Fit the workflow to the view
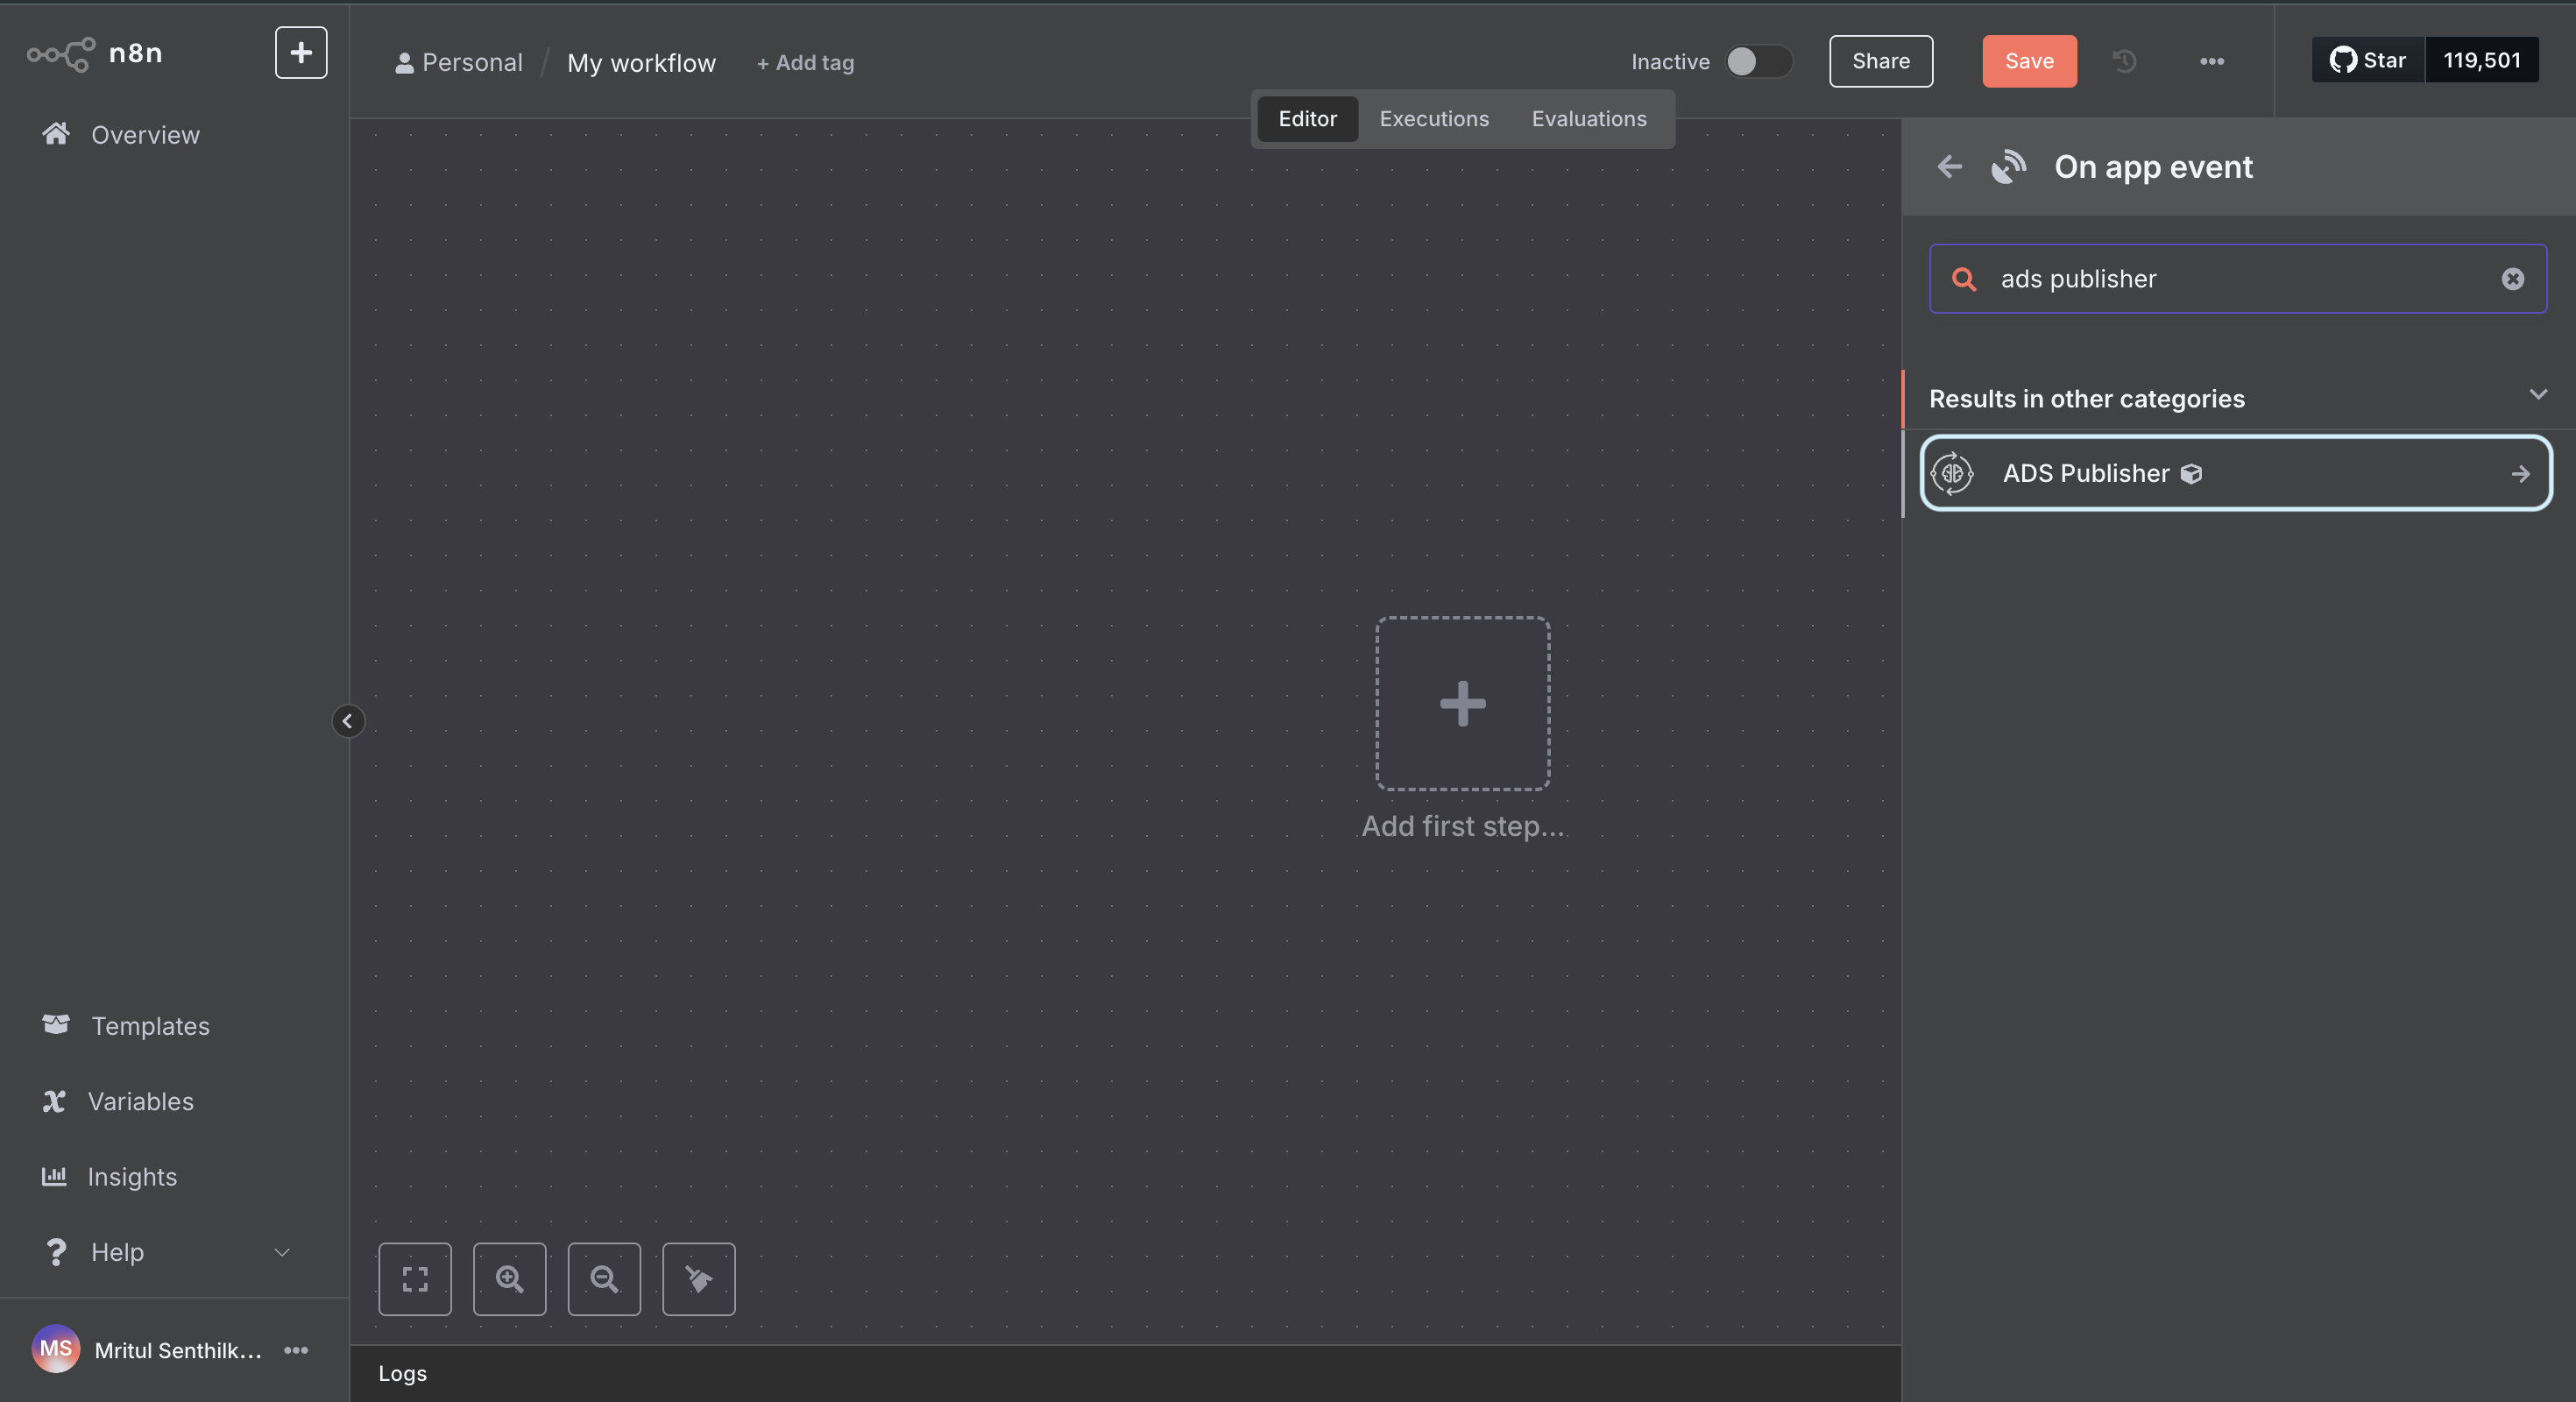 (x=415, y=1279)
